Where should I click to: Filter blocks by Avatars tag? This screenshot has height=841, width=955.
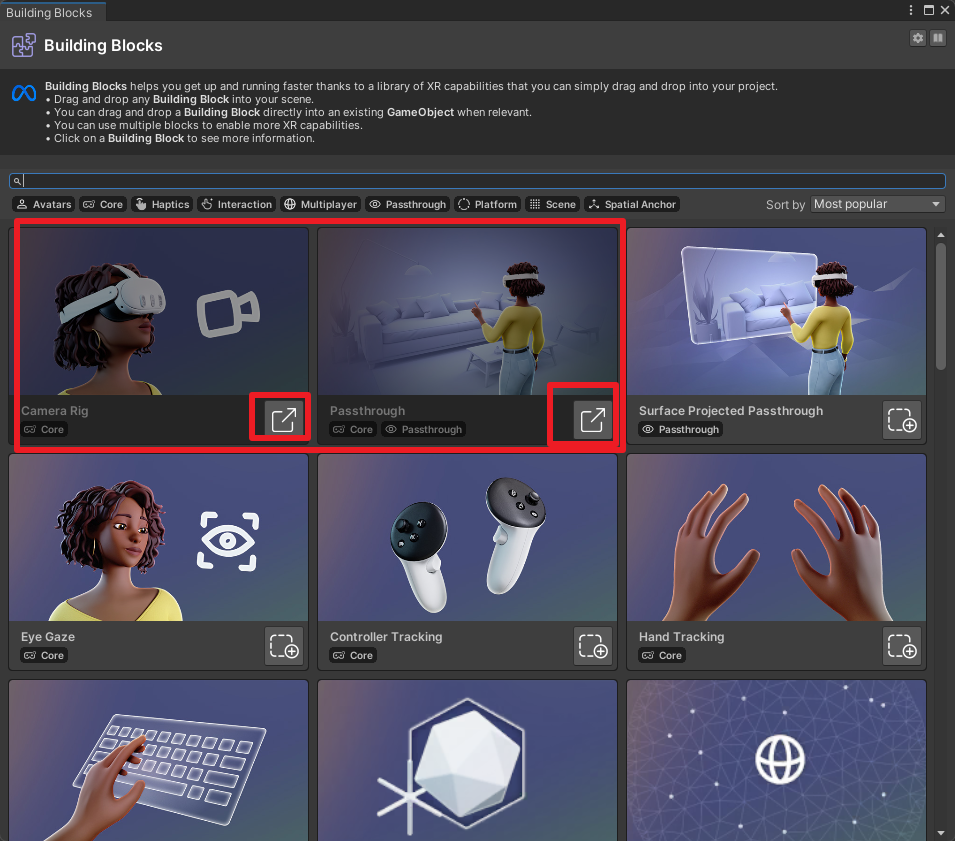coord(44,205)
